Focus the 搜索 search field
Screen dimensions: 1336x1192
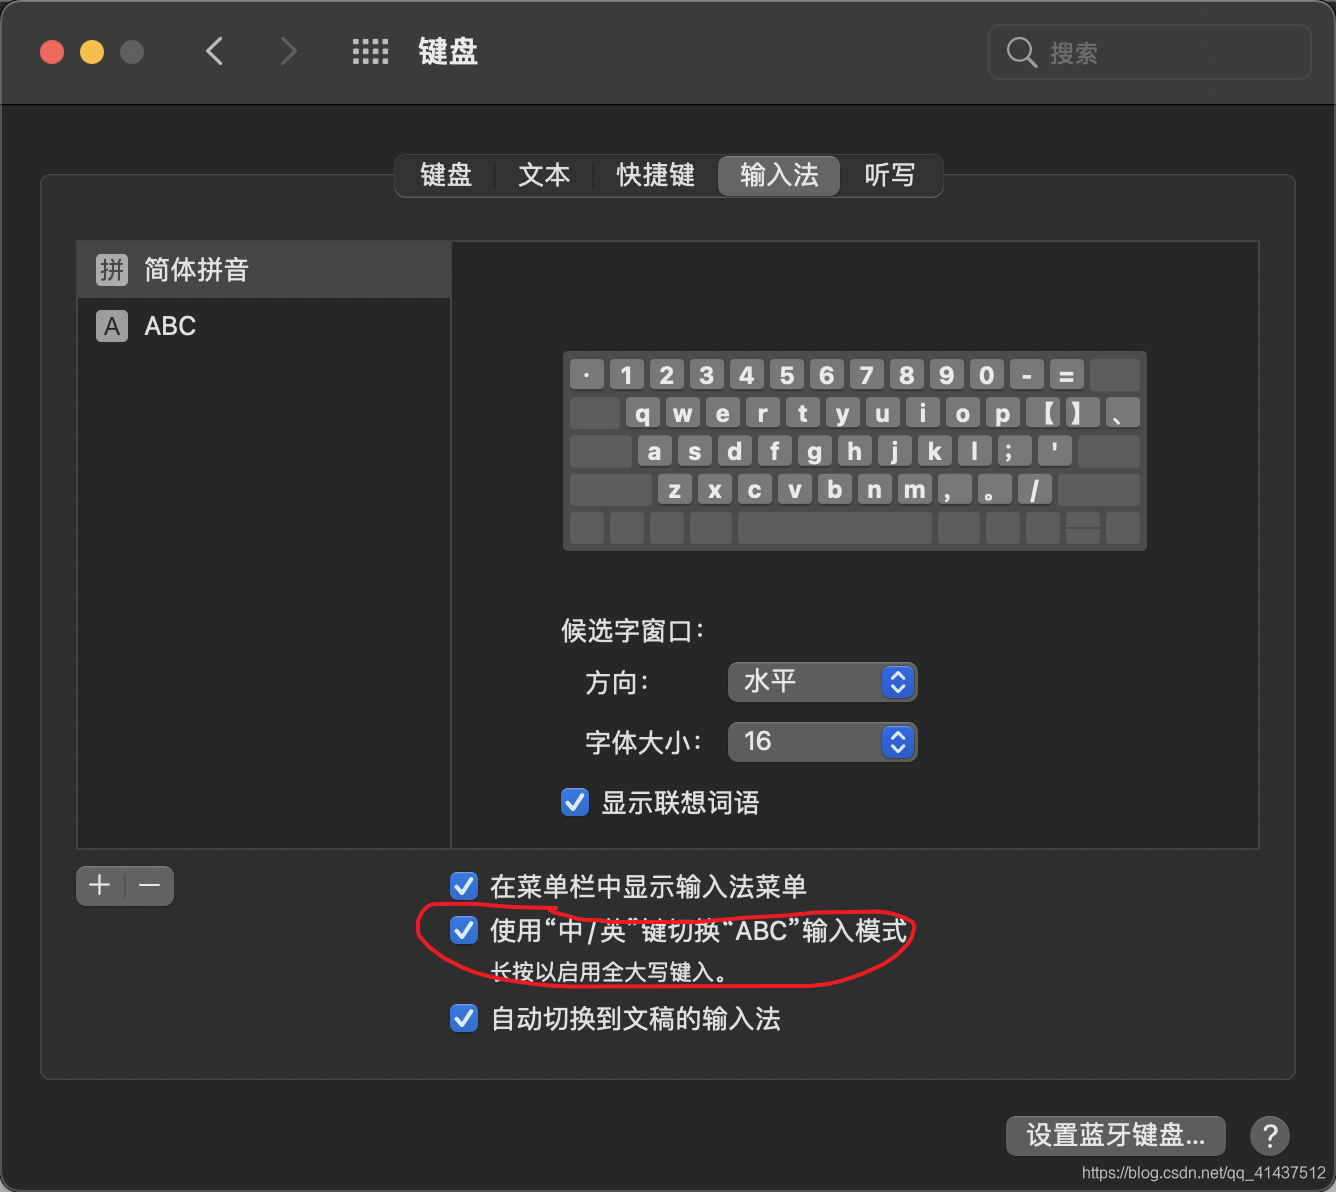pos(1150,52)
